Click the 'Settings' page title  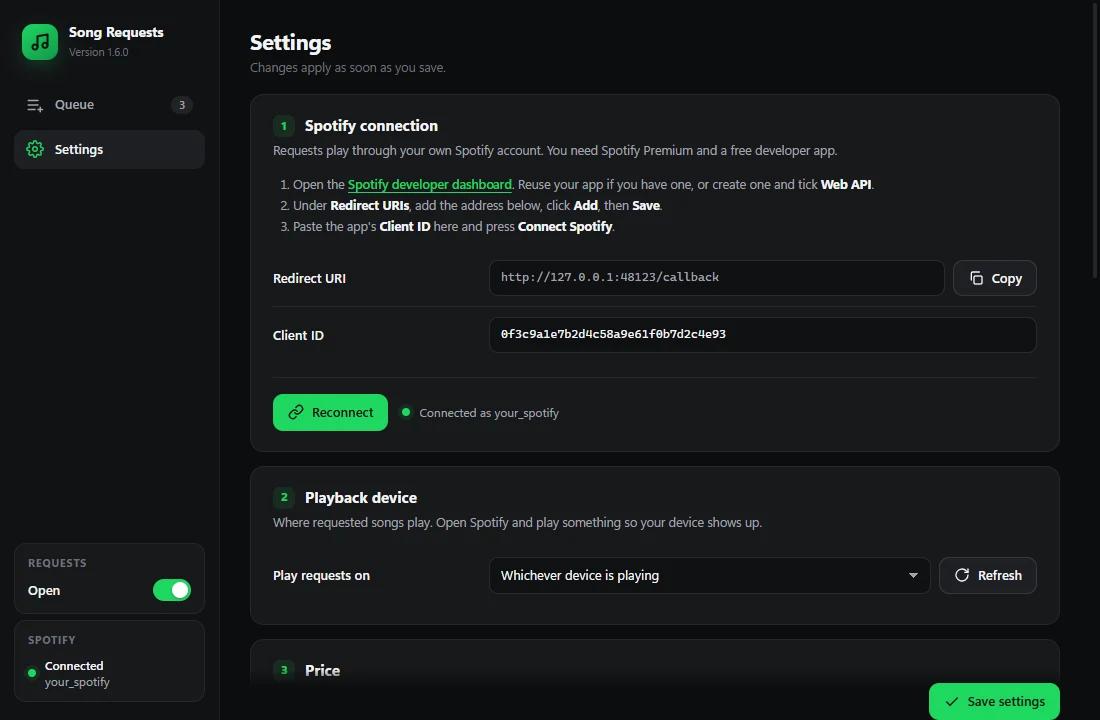(290, 43)
